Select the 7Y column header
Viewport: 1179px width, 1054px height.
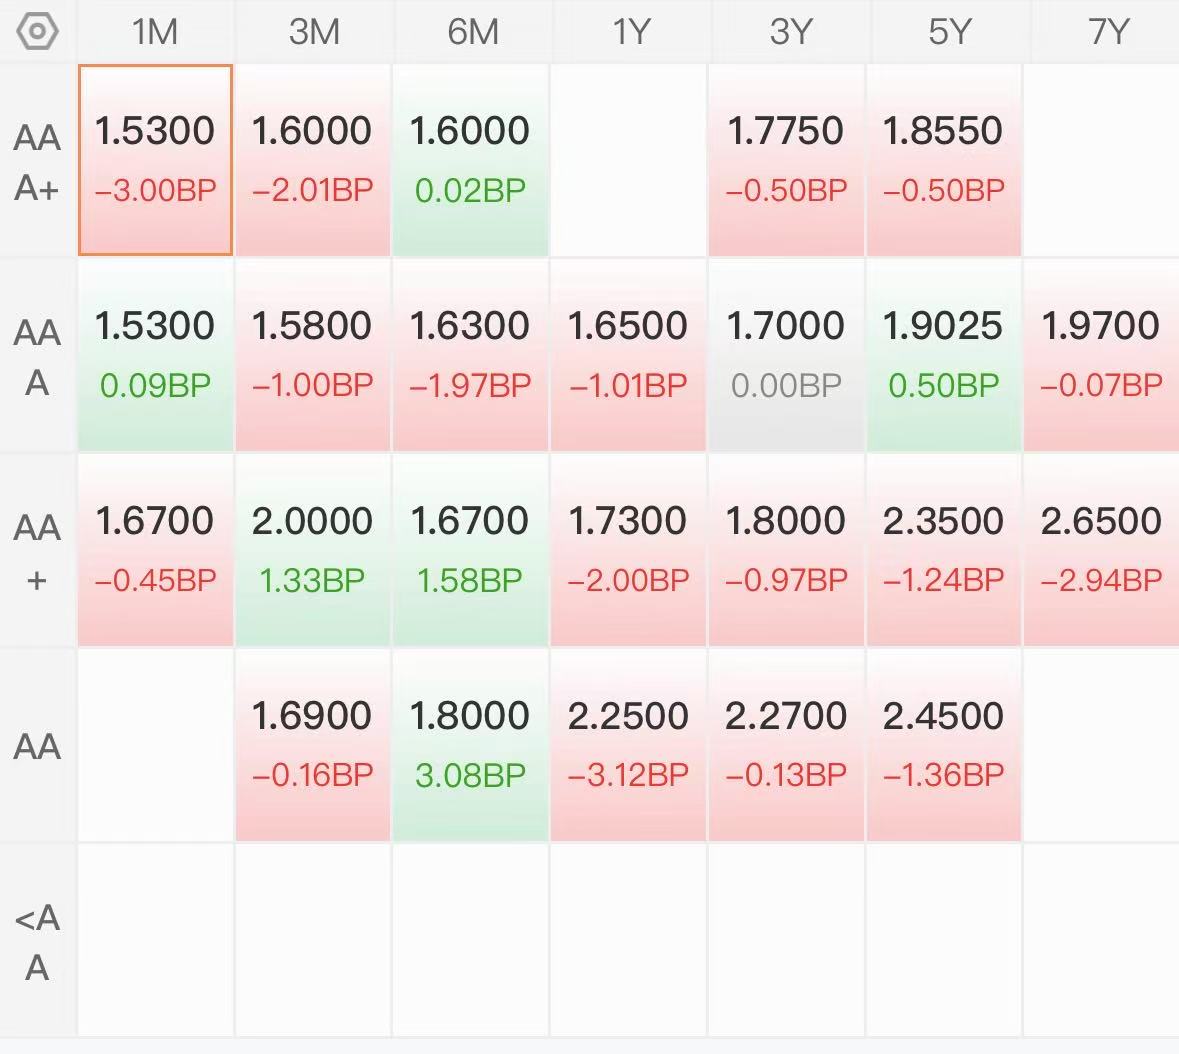click(1104, 32)
